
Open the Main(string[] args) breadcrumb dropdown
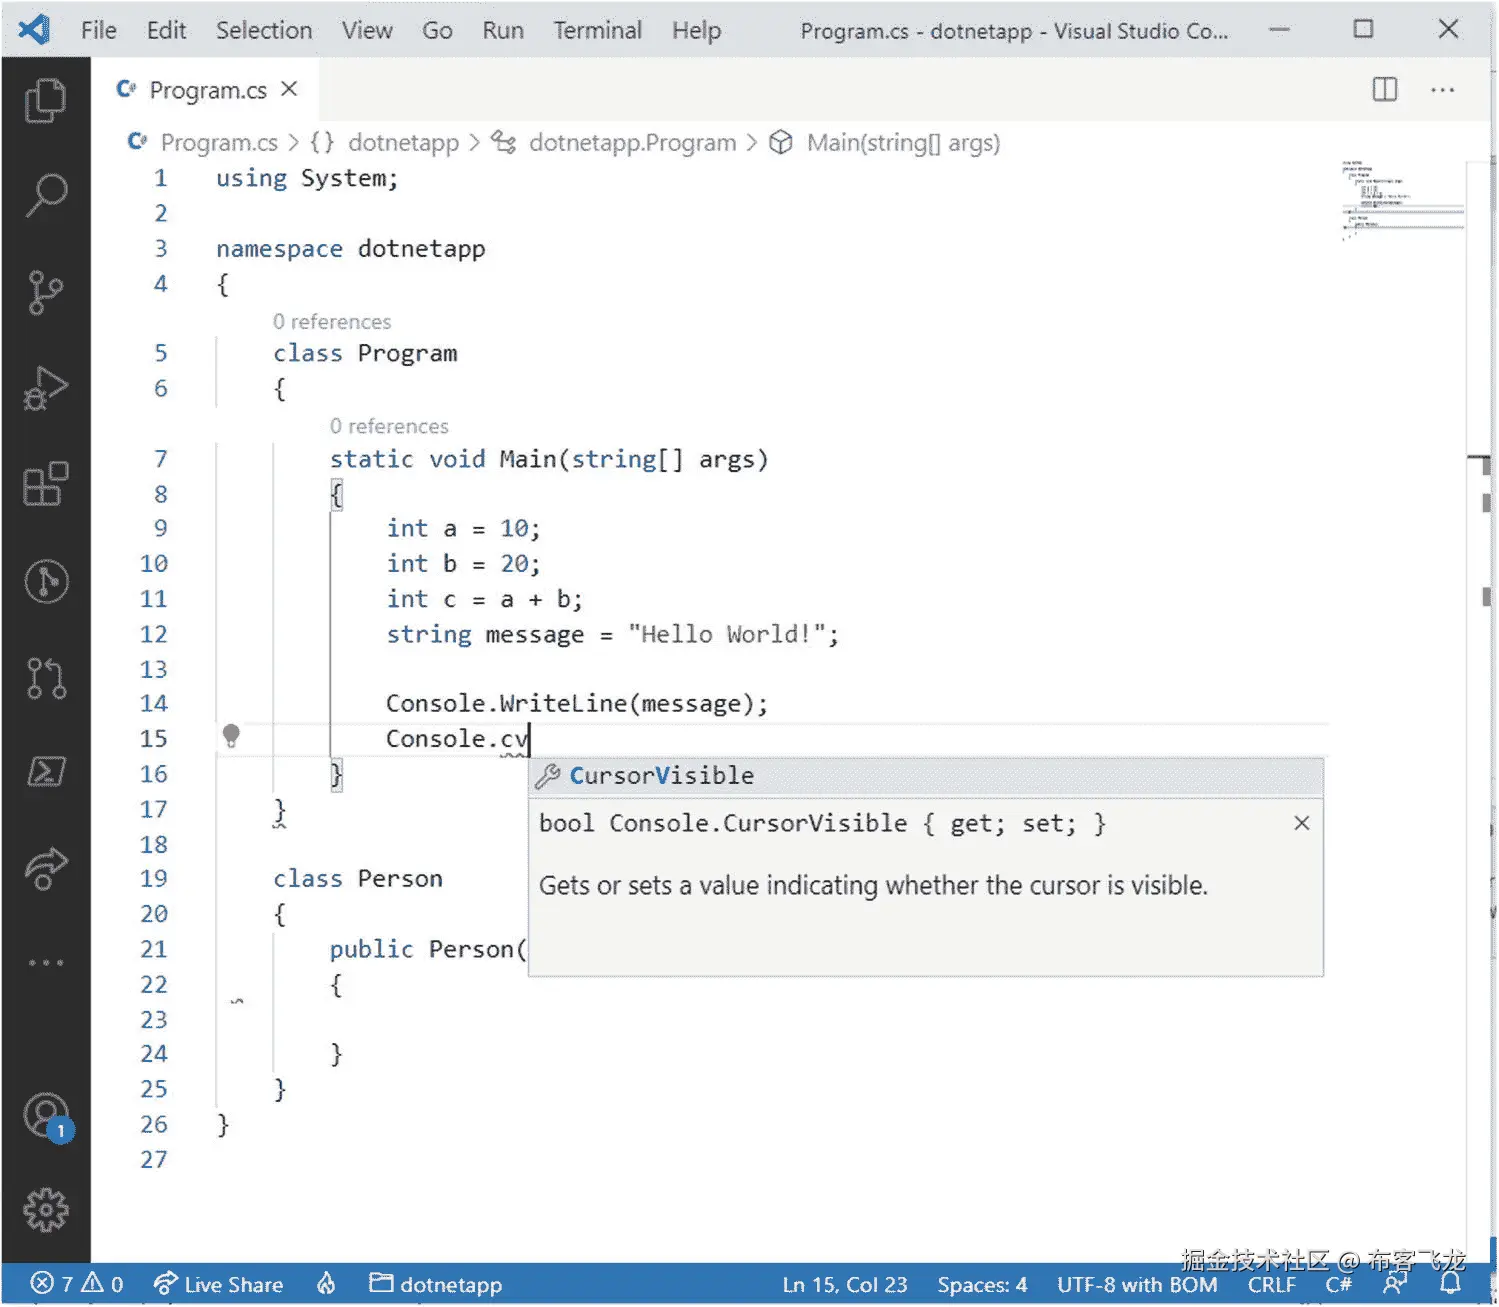pos(903,142)
